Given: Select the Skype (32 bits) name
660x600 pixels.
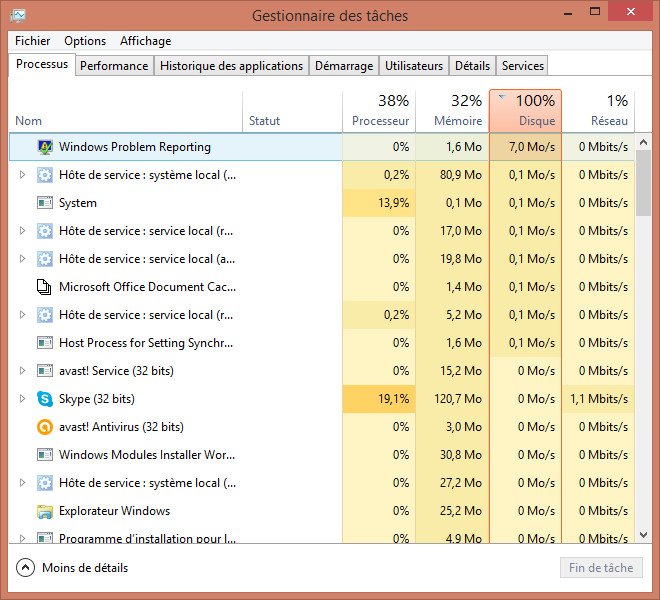Looking at the screenshot, I should [97, 399].
